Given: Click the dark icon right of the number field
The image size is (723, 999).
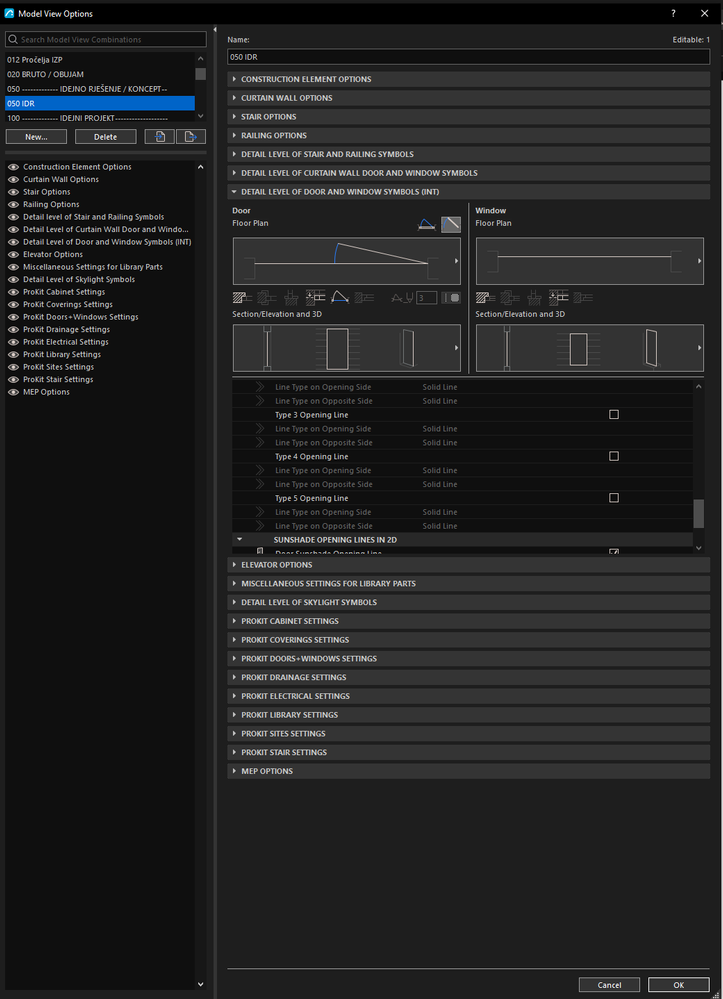Looking at the screenshot, I should (451, 298).
